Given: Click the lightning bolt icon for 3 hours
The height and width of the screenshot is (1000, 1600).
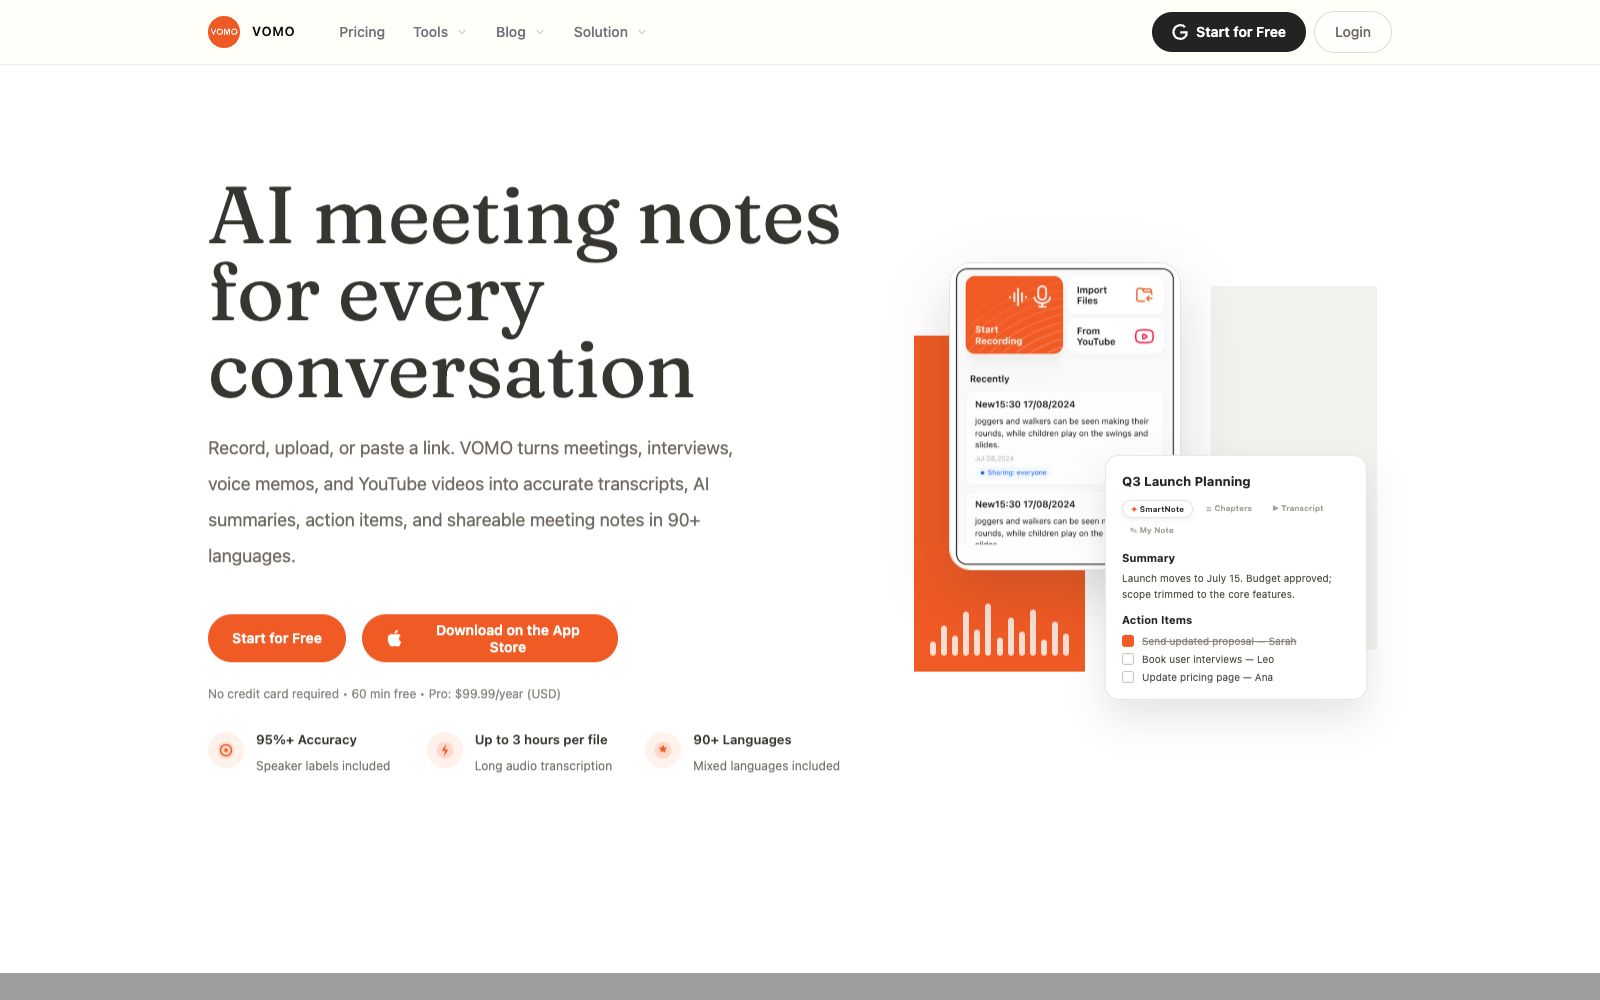Looking at the screenshot, I should [445, 750].
